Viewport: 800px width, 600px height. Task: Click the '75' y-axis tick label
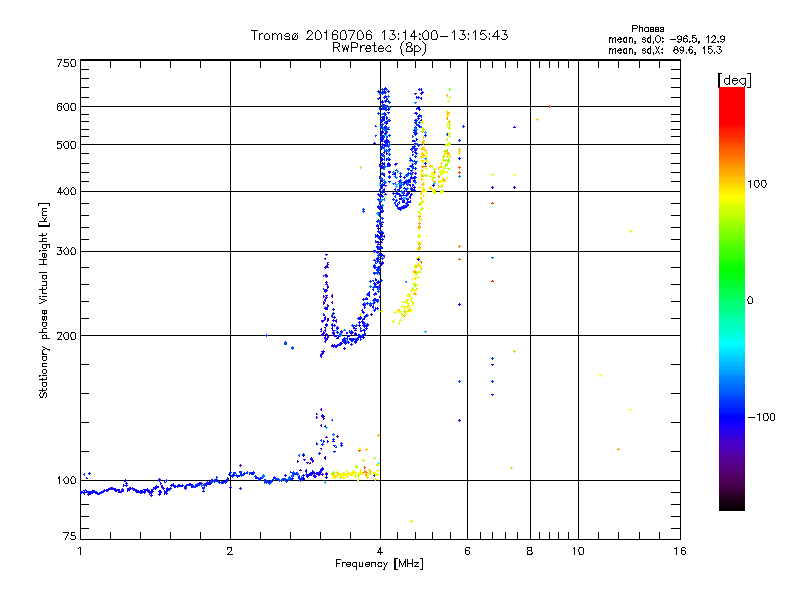coord(70,536)
